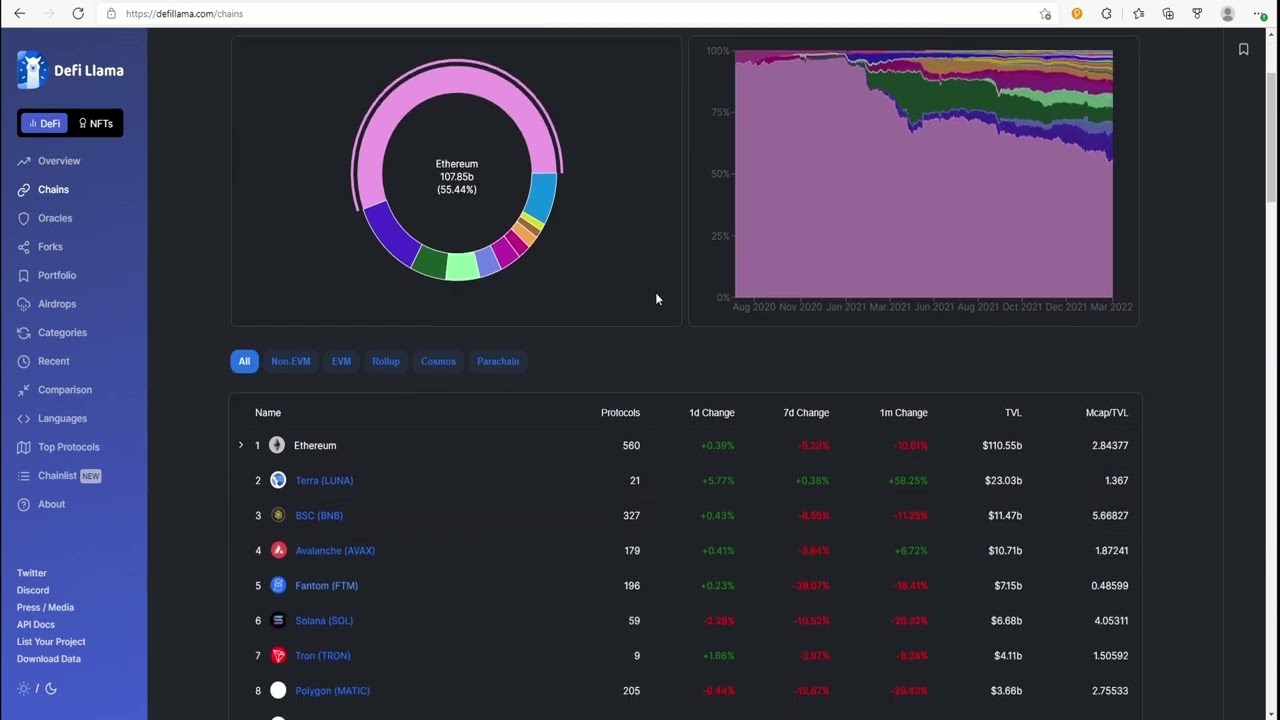Open the Discord link in sidebar

coord(33,590)
